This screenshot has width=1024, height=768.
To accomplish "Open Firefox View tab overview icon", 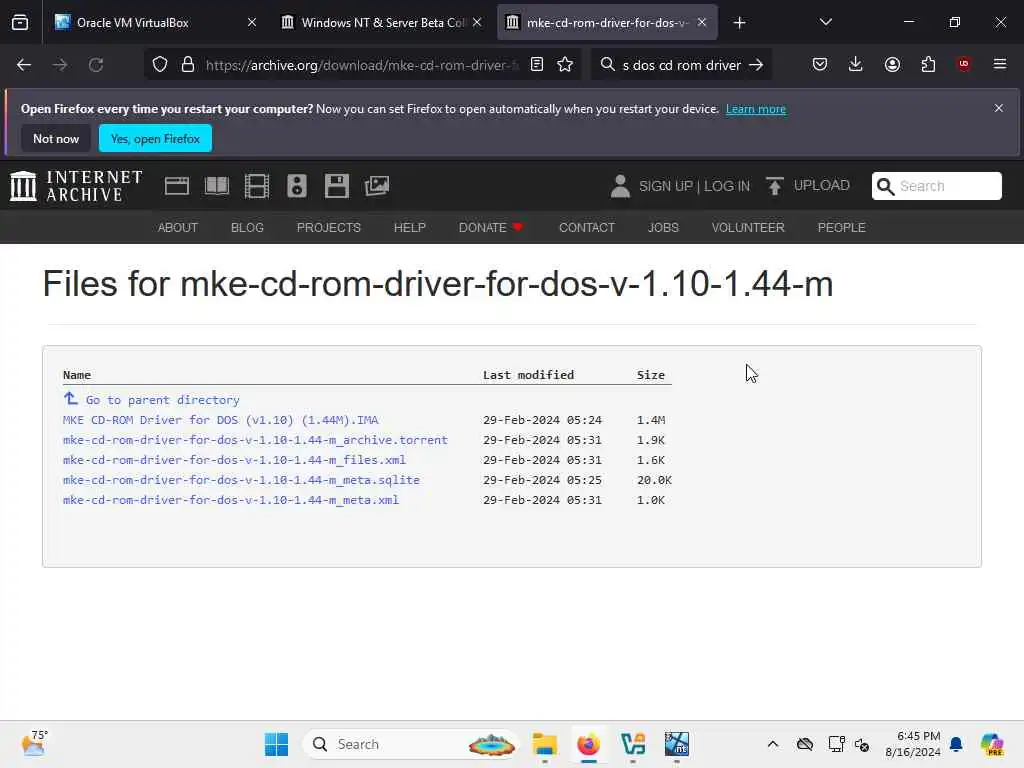I will [x=20, y=22].
